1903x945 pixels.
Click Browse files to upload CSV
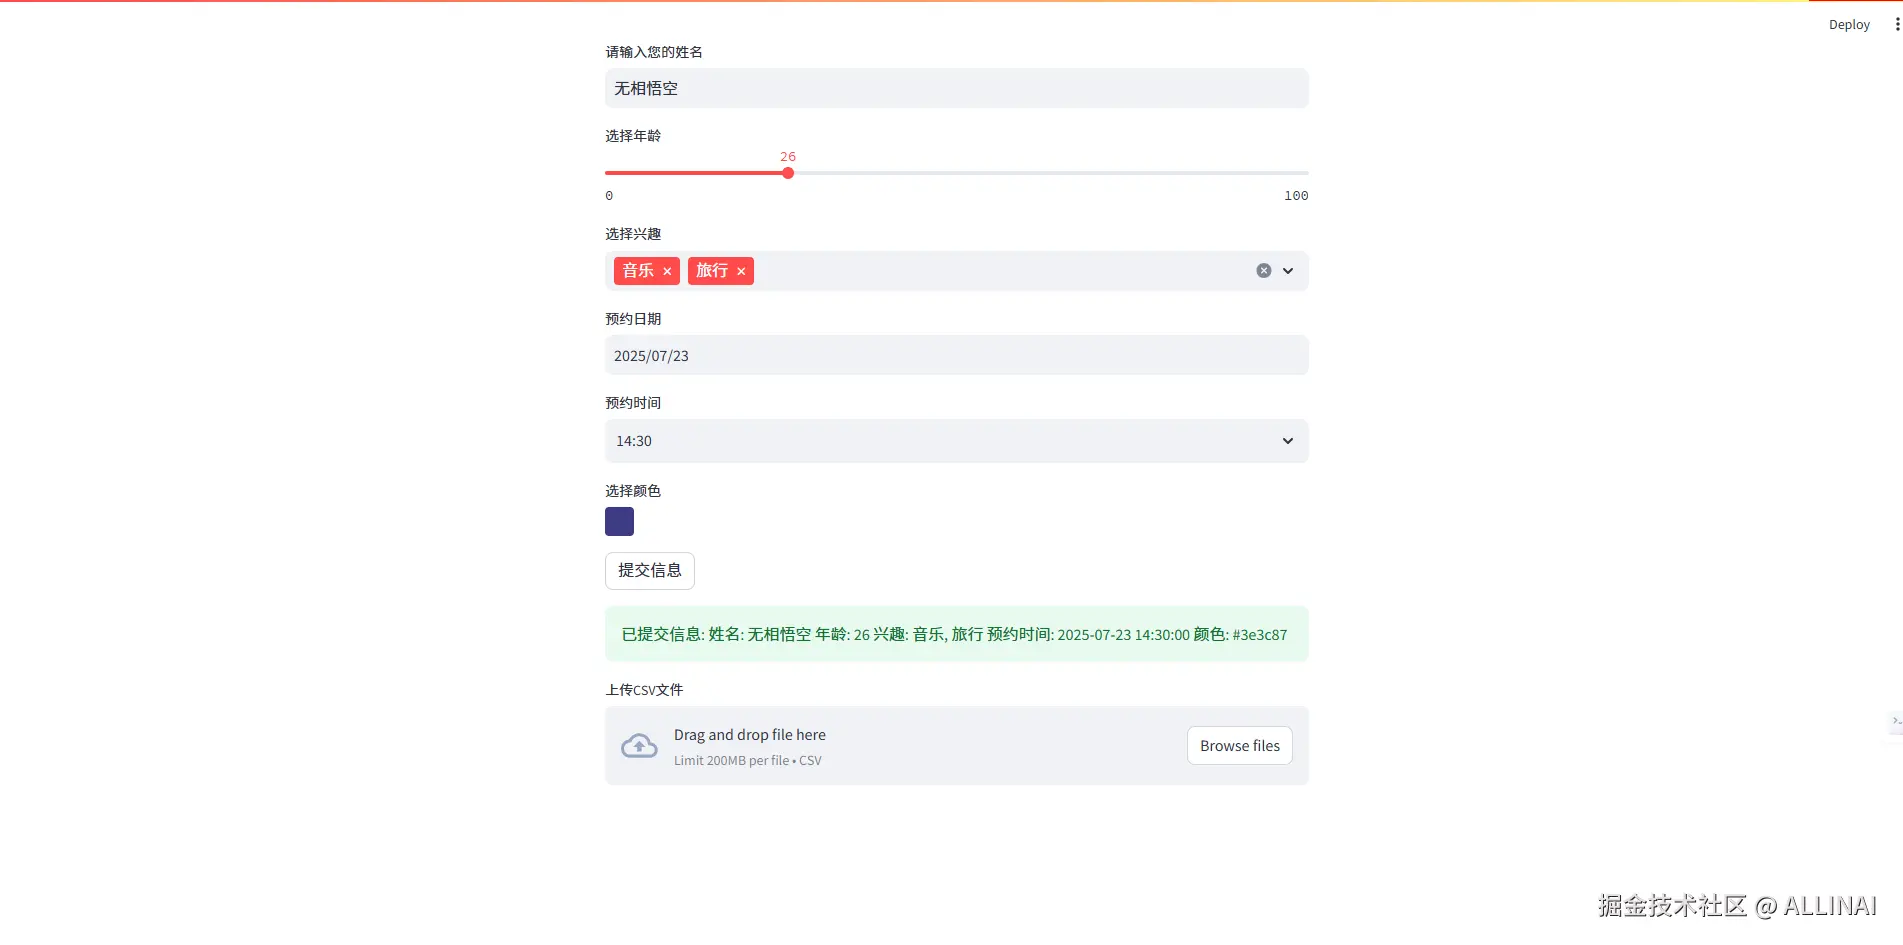1239,746
